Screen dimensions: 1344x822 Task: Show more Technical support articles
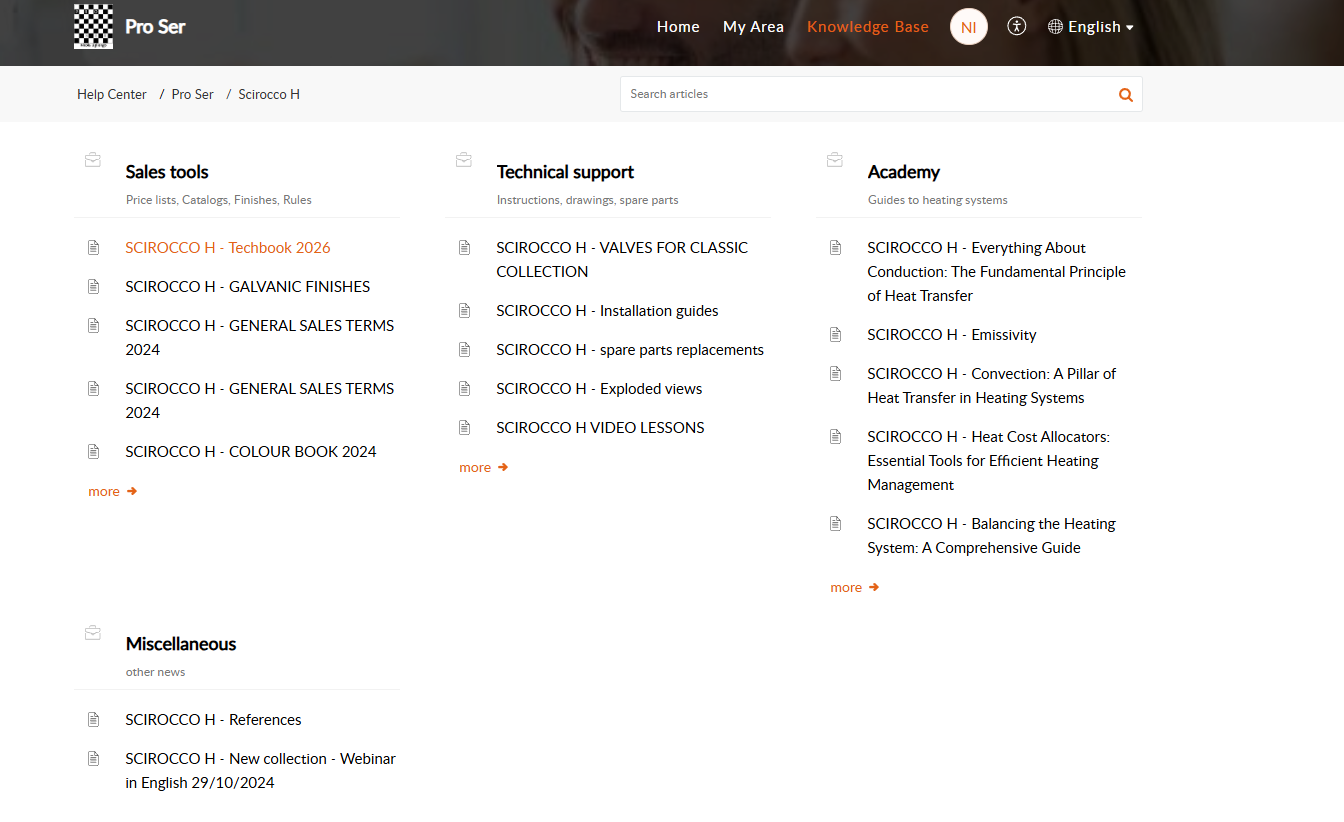pos(483,468)
